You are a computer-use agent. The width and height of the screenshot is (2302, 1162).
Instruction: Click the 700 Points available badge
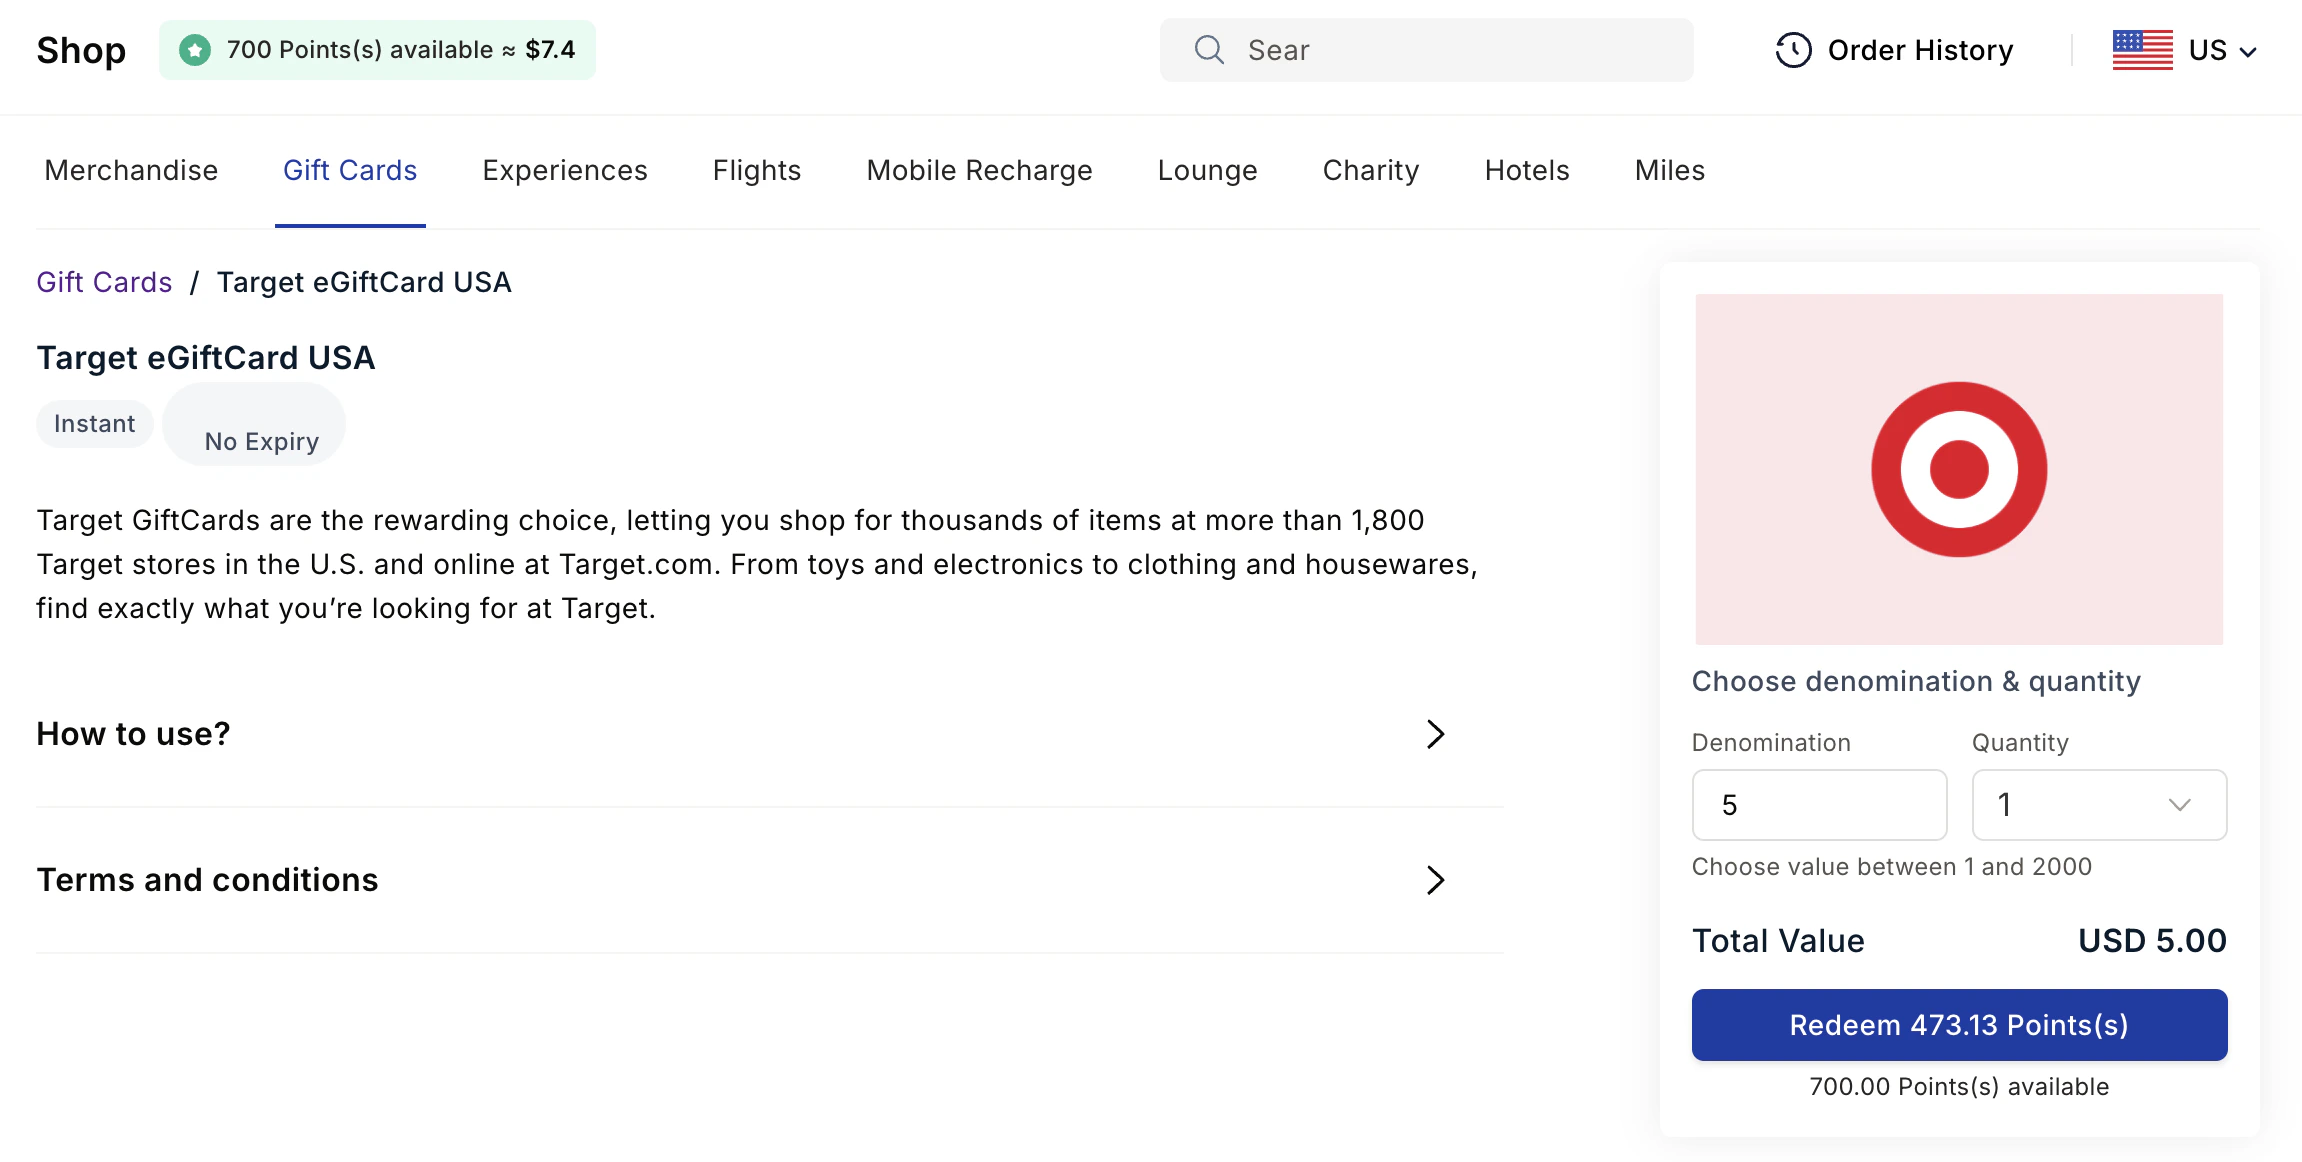(377, 50)
